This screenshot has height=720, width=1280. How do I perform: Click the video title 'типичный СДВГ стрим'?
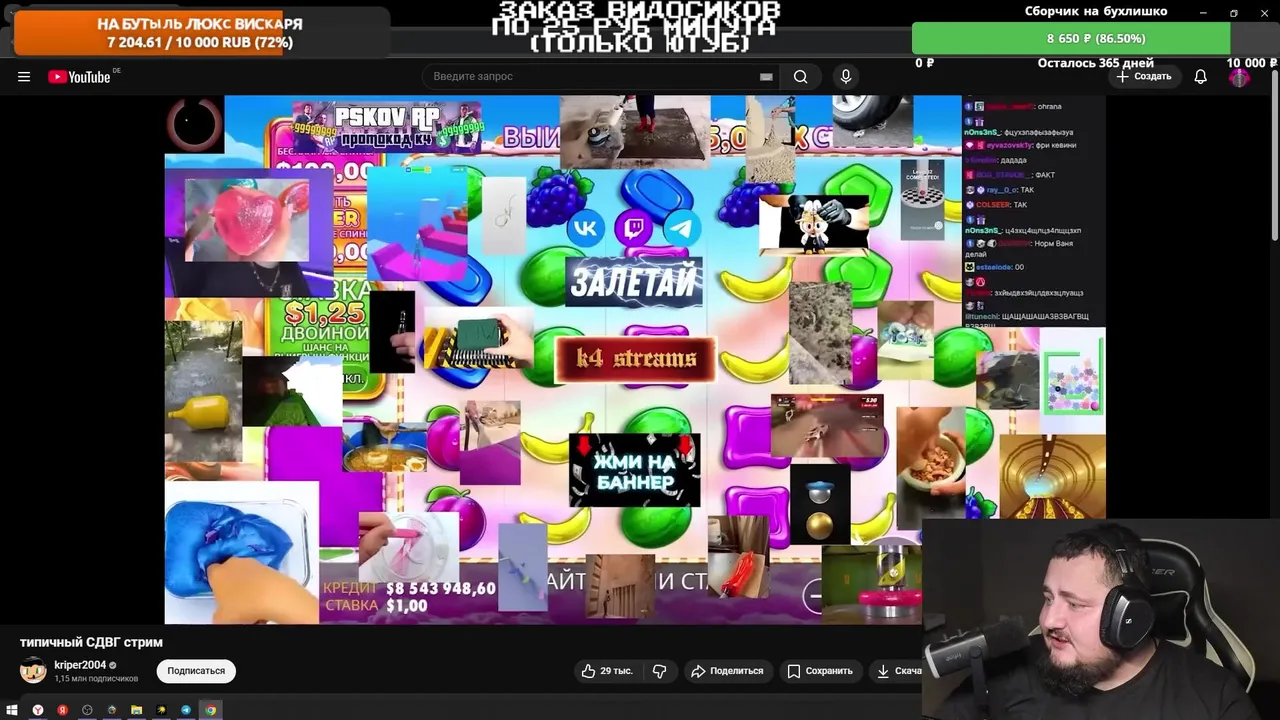tap(91, 642)
